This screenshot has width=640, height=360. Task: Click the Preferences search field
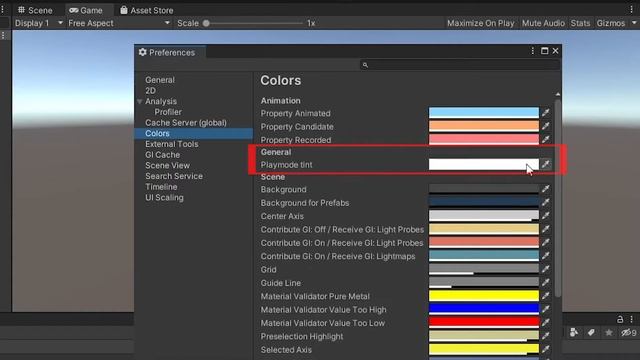point(460,65)
